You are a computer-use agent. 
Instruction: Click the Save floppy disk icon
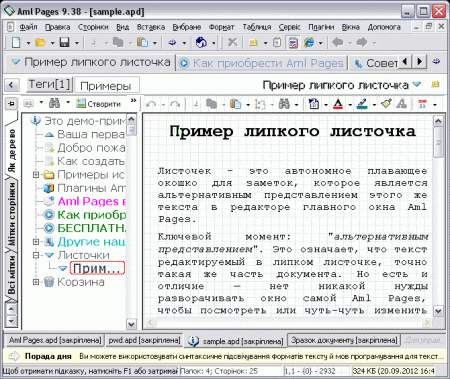coord(64,42)
